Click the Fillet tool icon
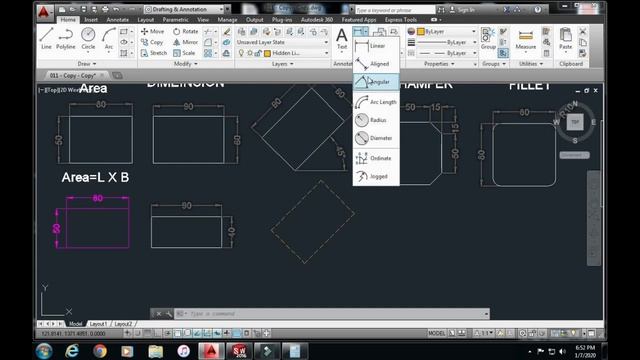 click(208, 42)
